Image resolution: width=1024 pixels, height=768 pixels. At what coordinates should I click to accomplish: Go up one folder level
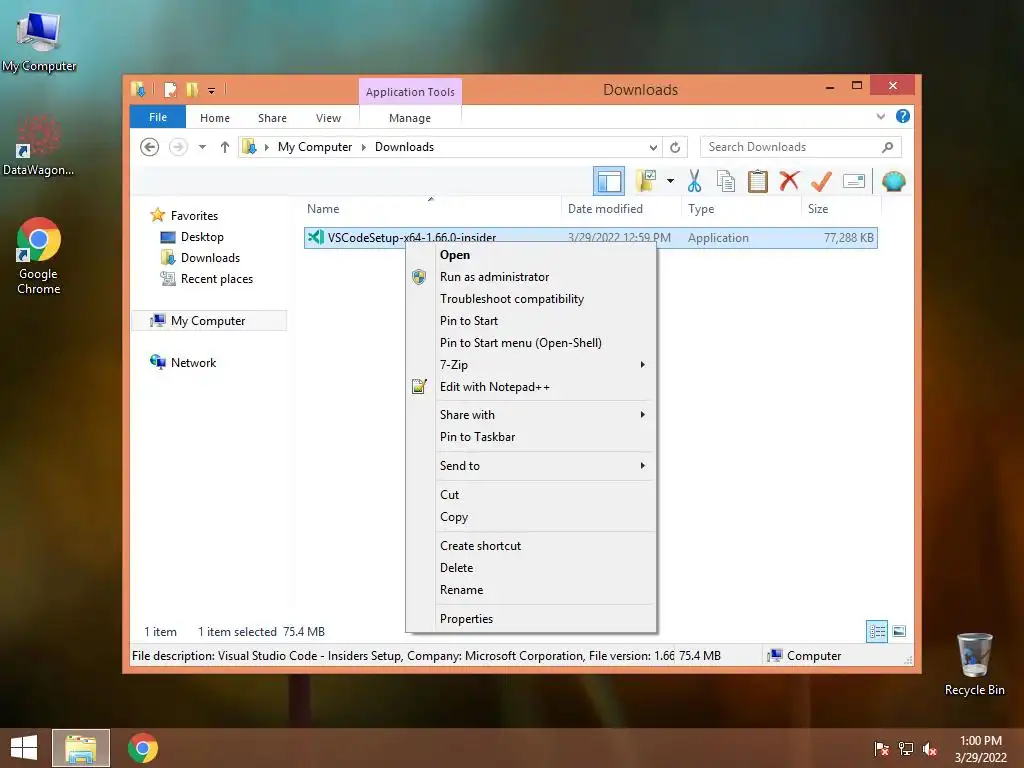point(225,147)
